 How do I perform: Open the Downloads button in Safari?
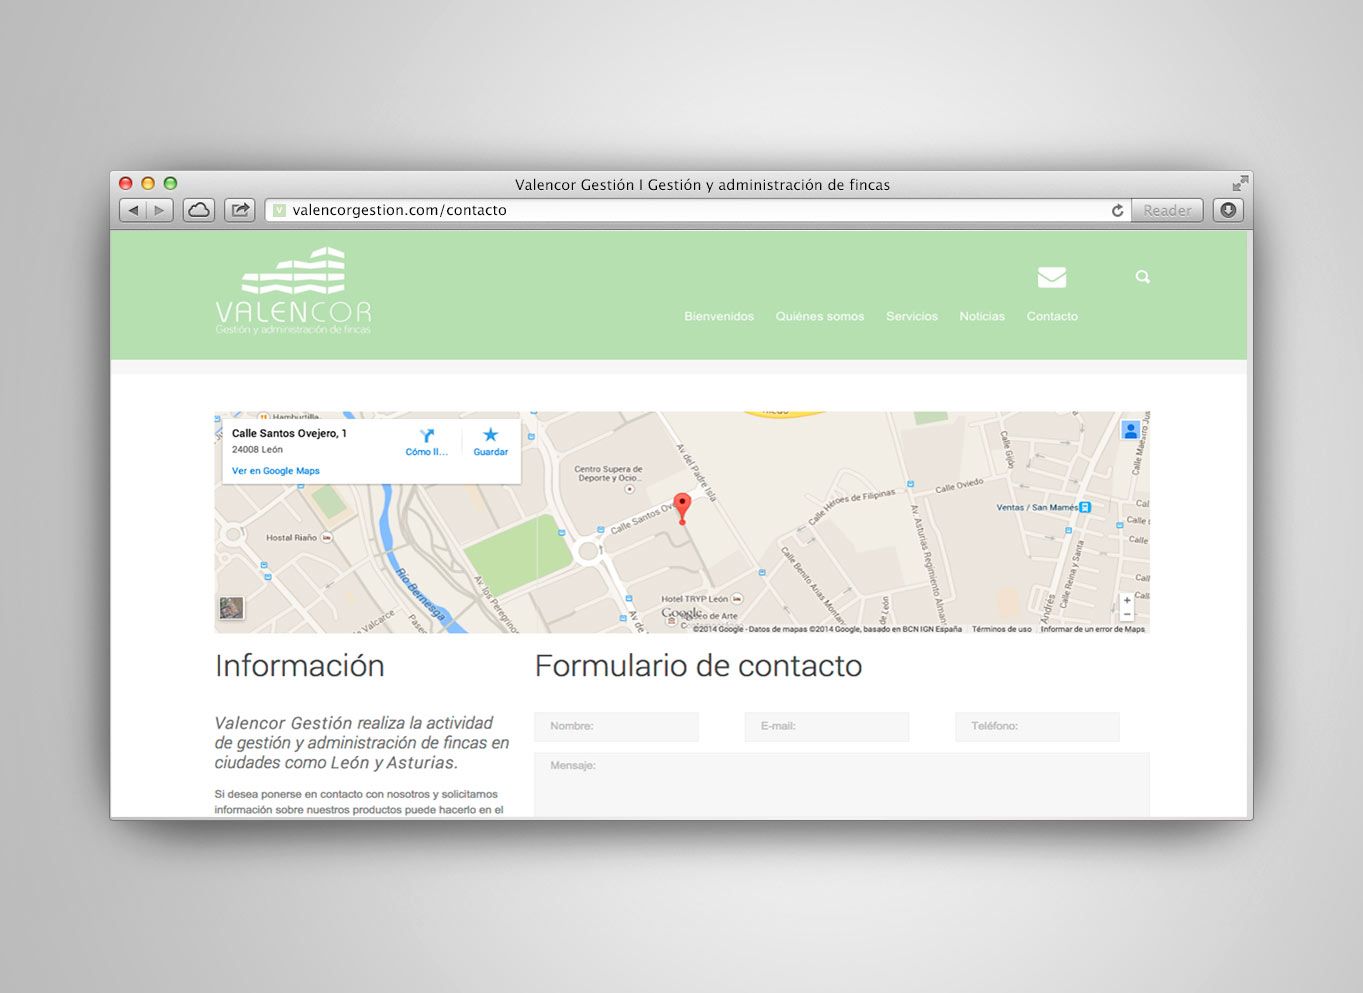pos(1229,210)
